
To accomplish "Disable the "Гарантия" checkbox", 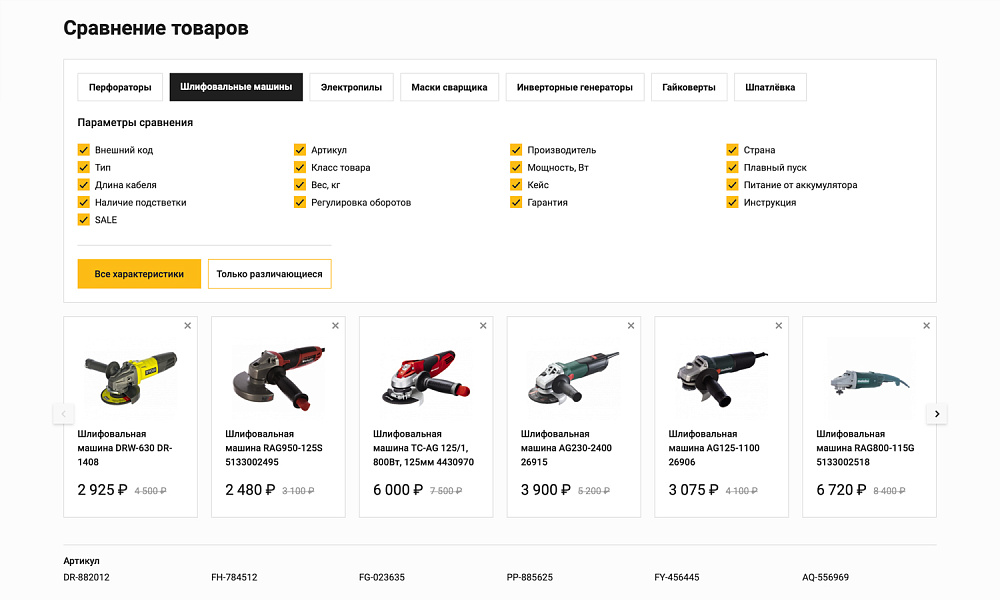I will (516, 202).
